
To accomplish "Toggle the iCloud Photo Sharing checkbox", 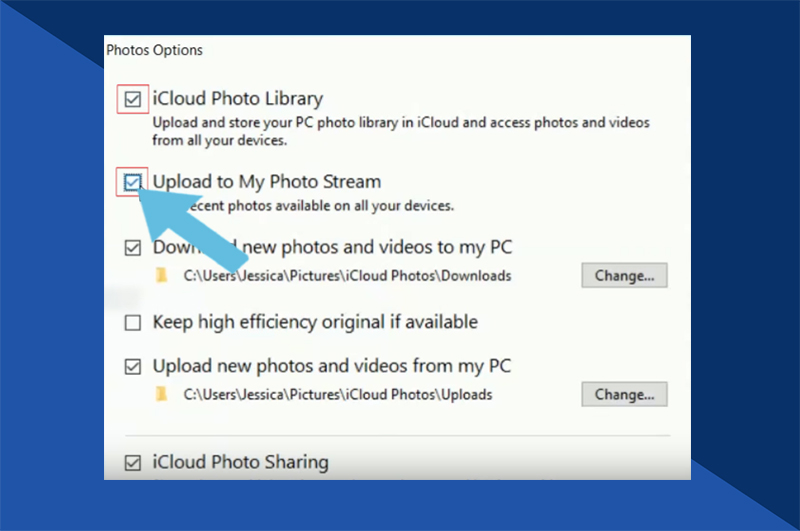I will click(133, 463).
